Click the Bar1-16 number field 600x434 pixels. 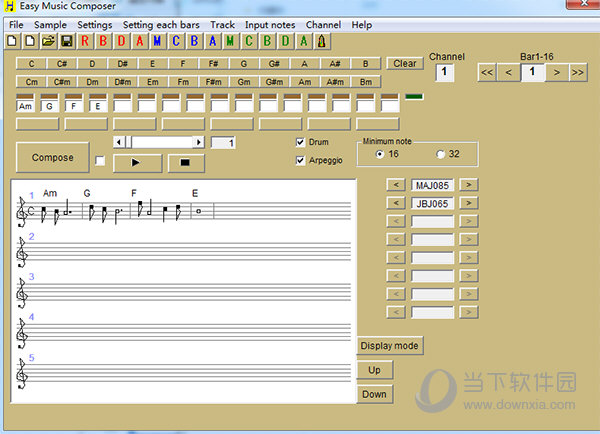pyautogui.click(x=532, y=72)
